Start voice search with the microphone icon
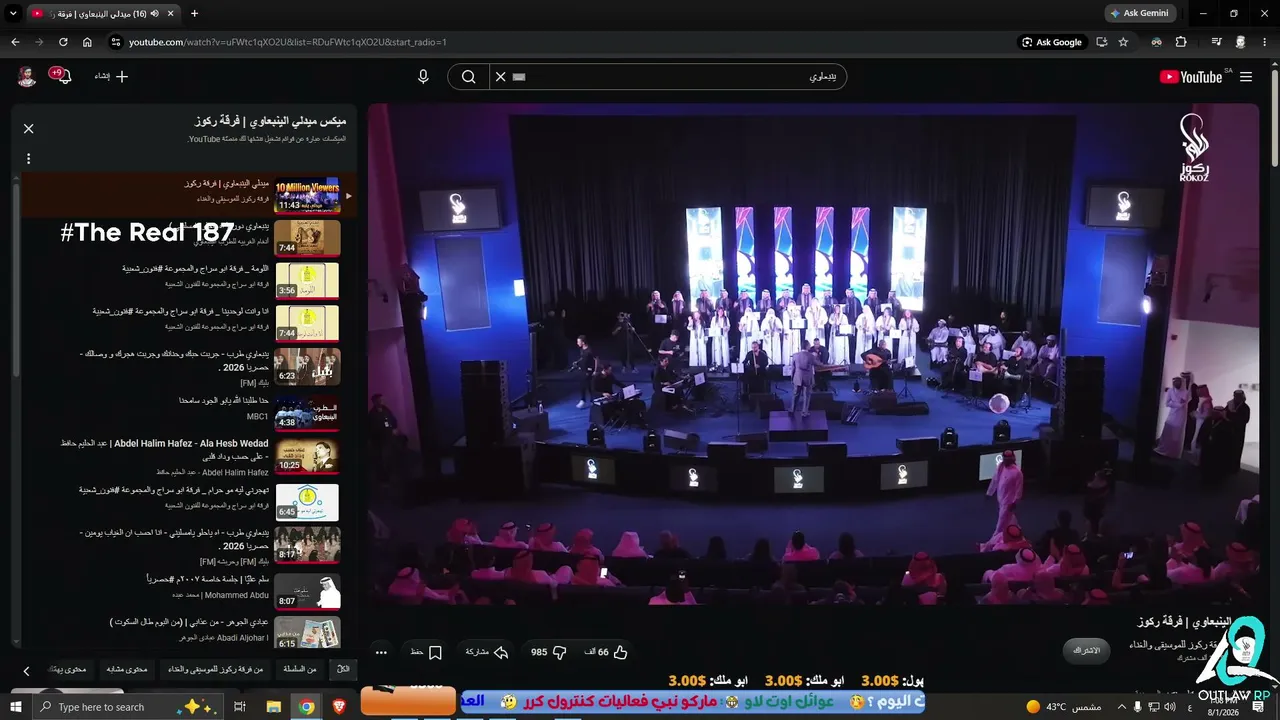 (x=423, y=77)
